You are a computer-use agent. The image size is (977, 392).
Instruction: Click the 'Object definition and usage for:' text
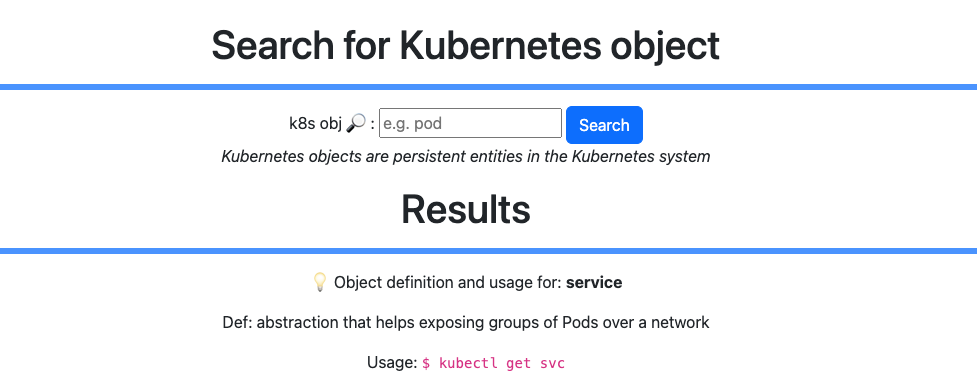tap(448, 283)
